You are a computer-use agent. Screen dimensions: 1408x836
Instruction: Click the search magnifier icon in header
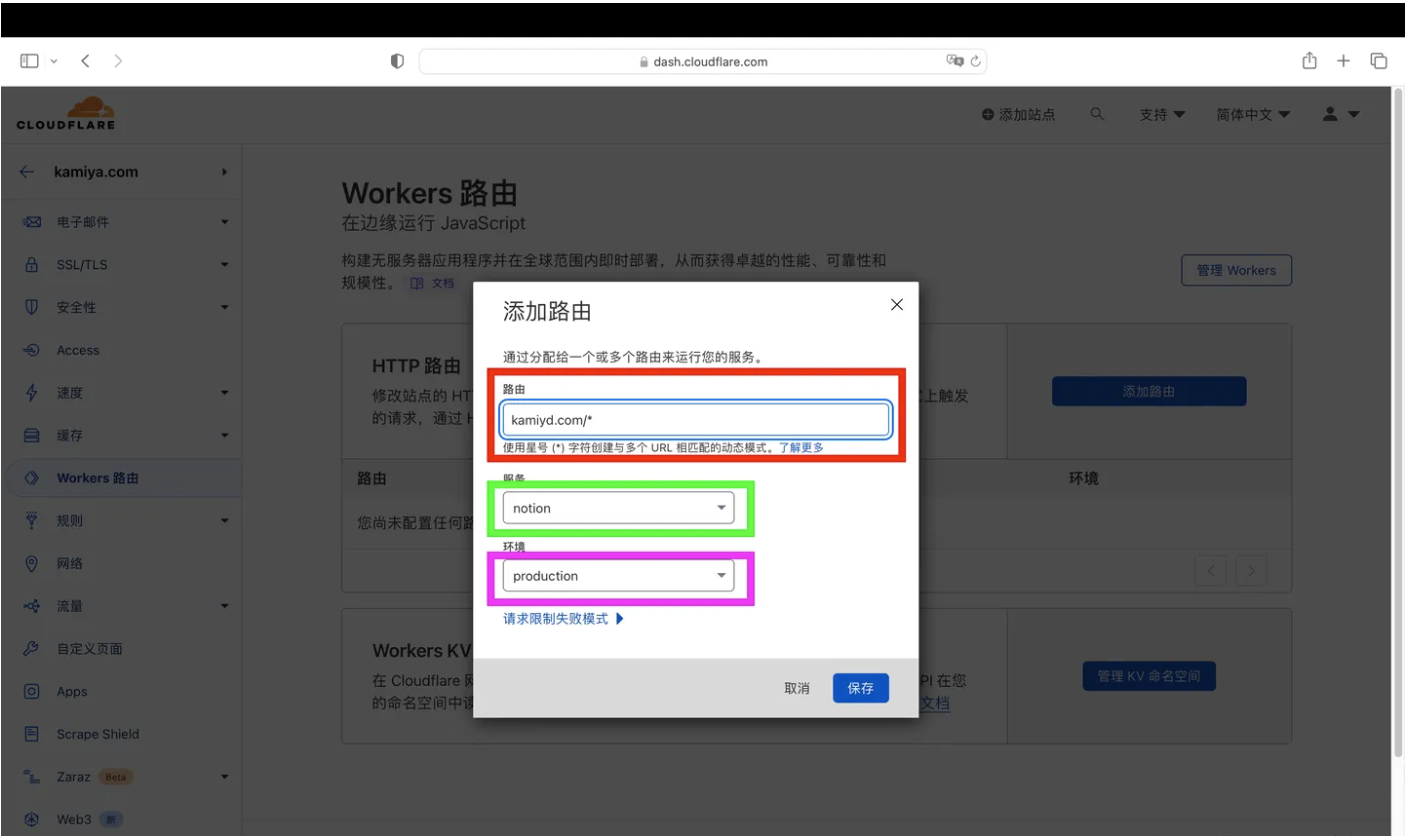point(1097,114)
